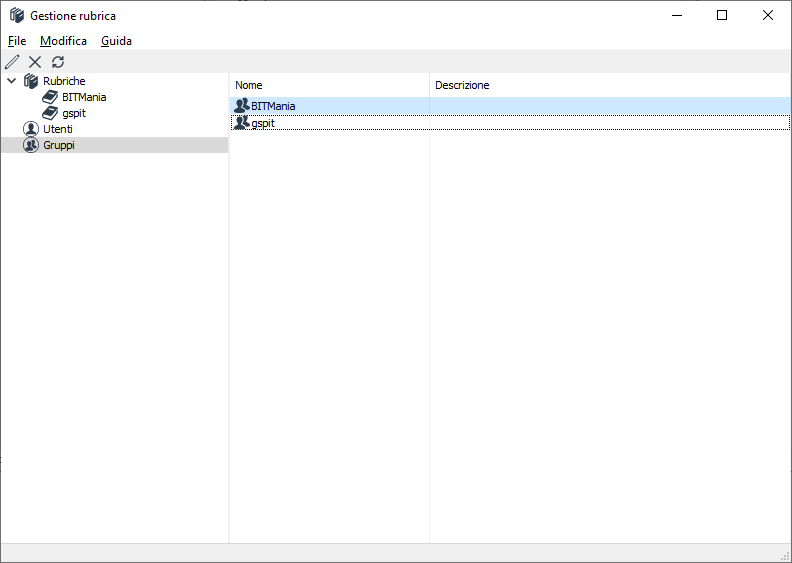Select the Rubriche root node in tree
Viewport: 792px width, 563px height.
point(63,81)
